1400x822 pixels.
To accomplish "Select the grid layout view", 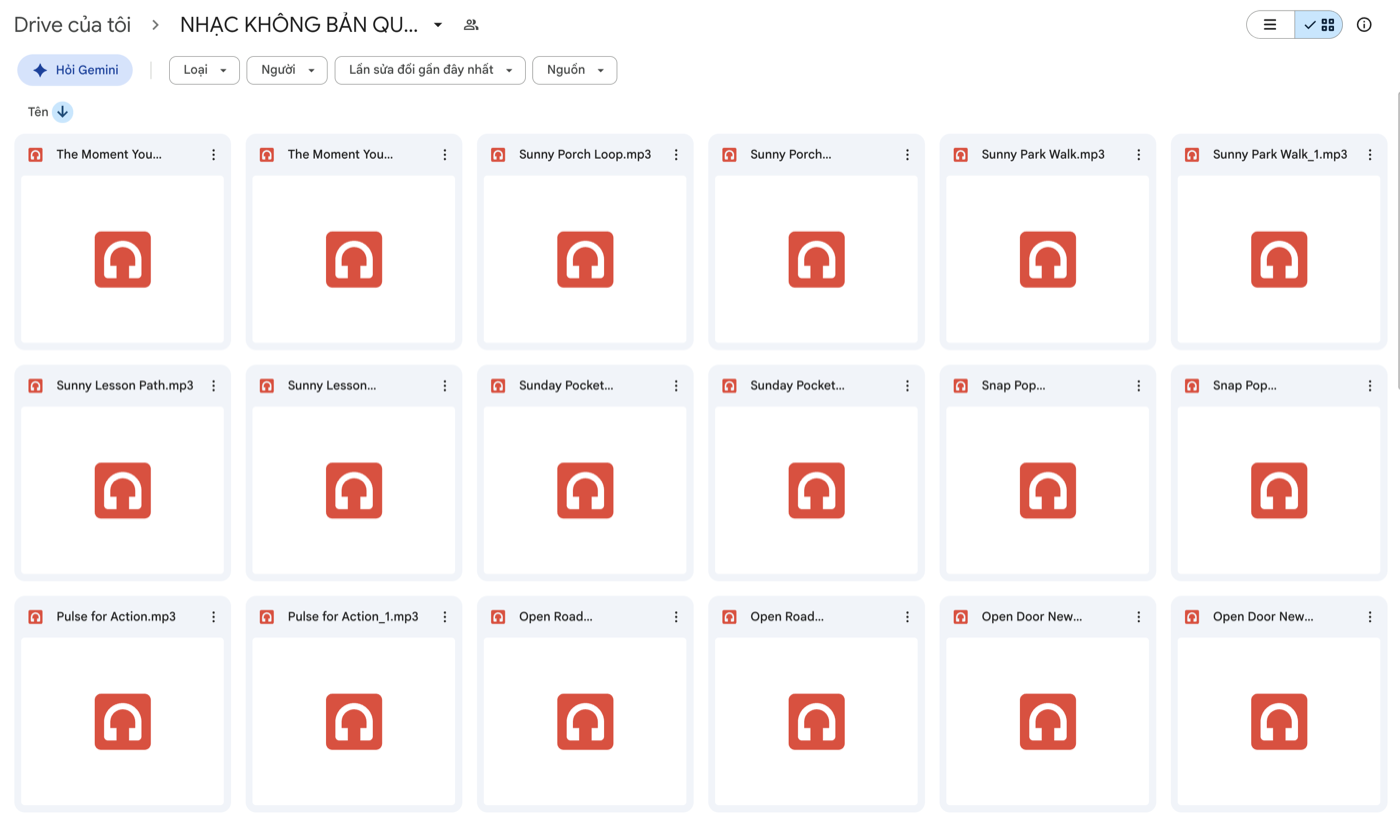I will point(1319,25).
